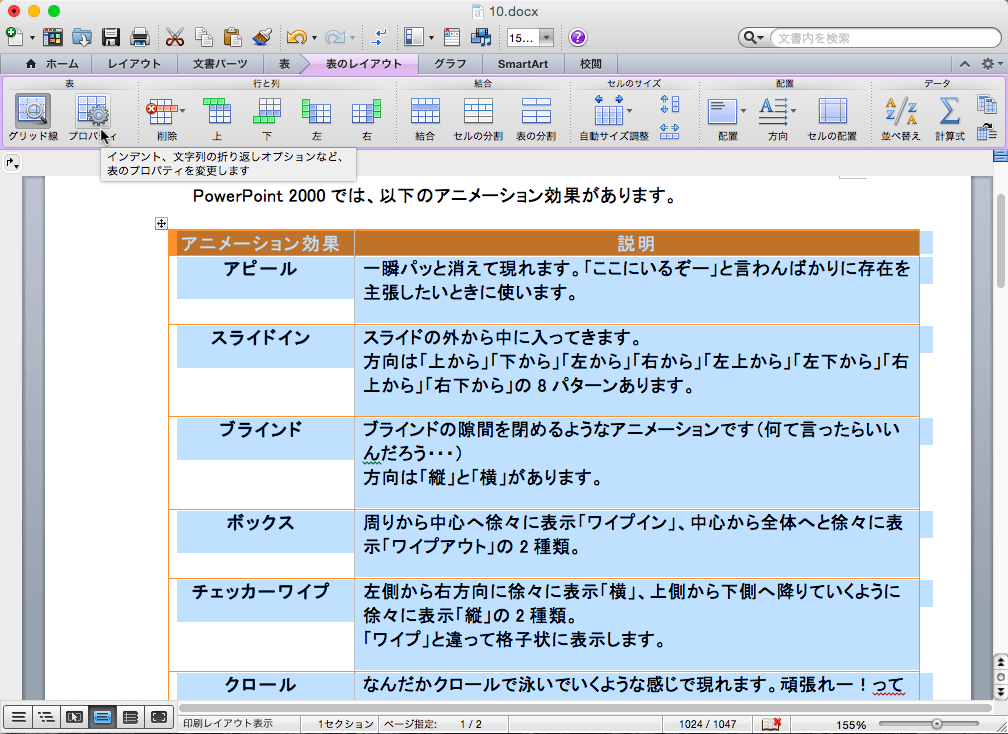Toggle table gridlines (グリッド線)
This screenshot has width=1008, height=734.
pos(33,118)
